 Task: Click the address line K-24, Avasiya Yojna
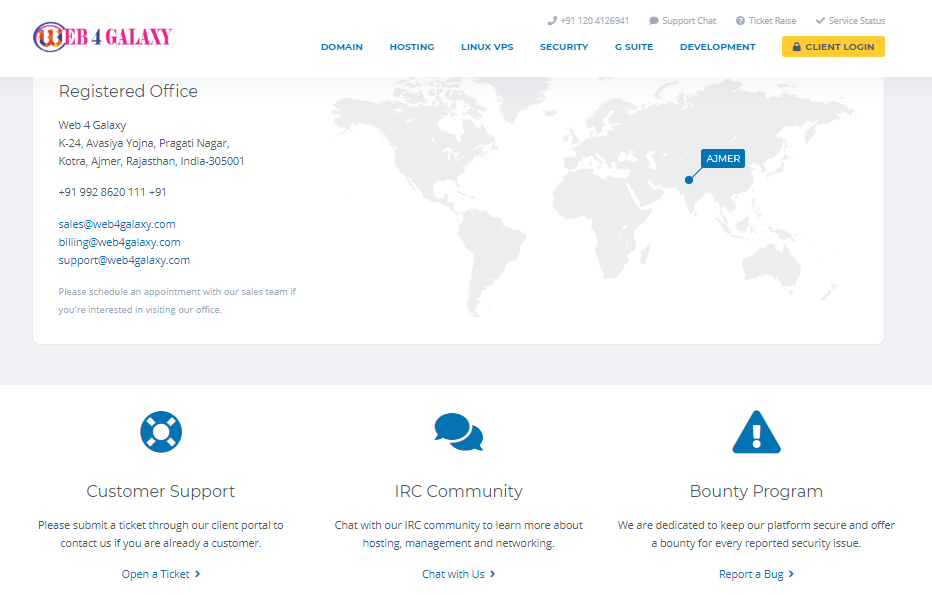[x=144, y=143]
